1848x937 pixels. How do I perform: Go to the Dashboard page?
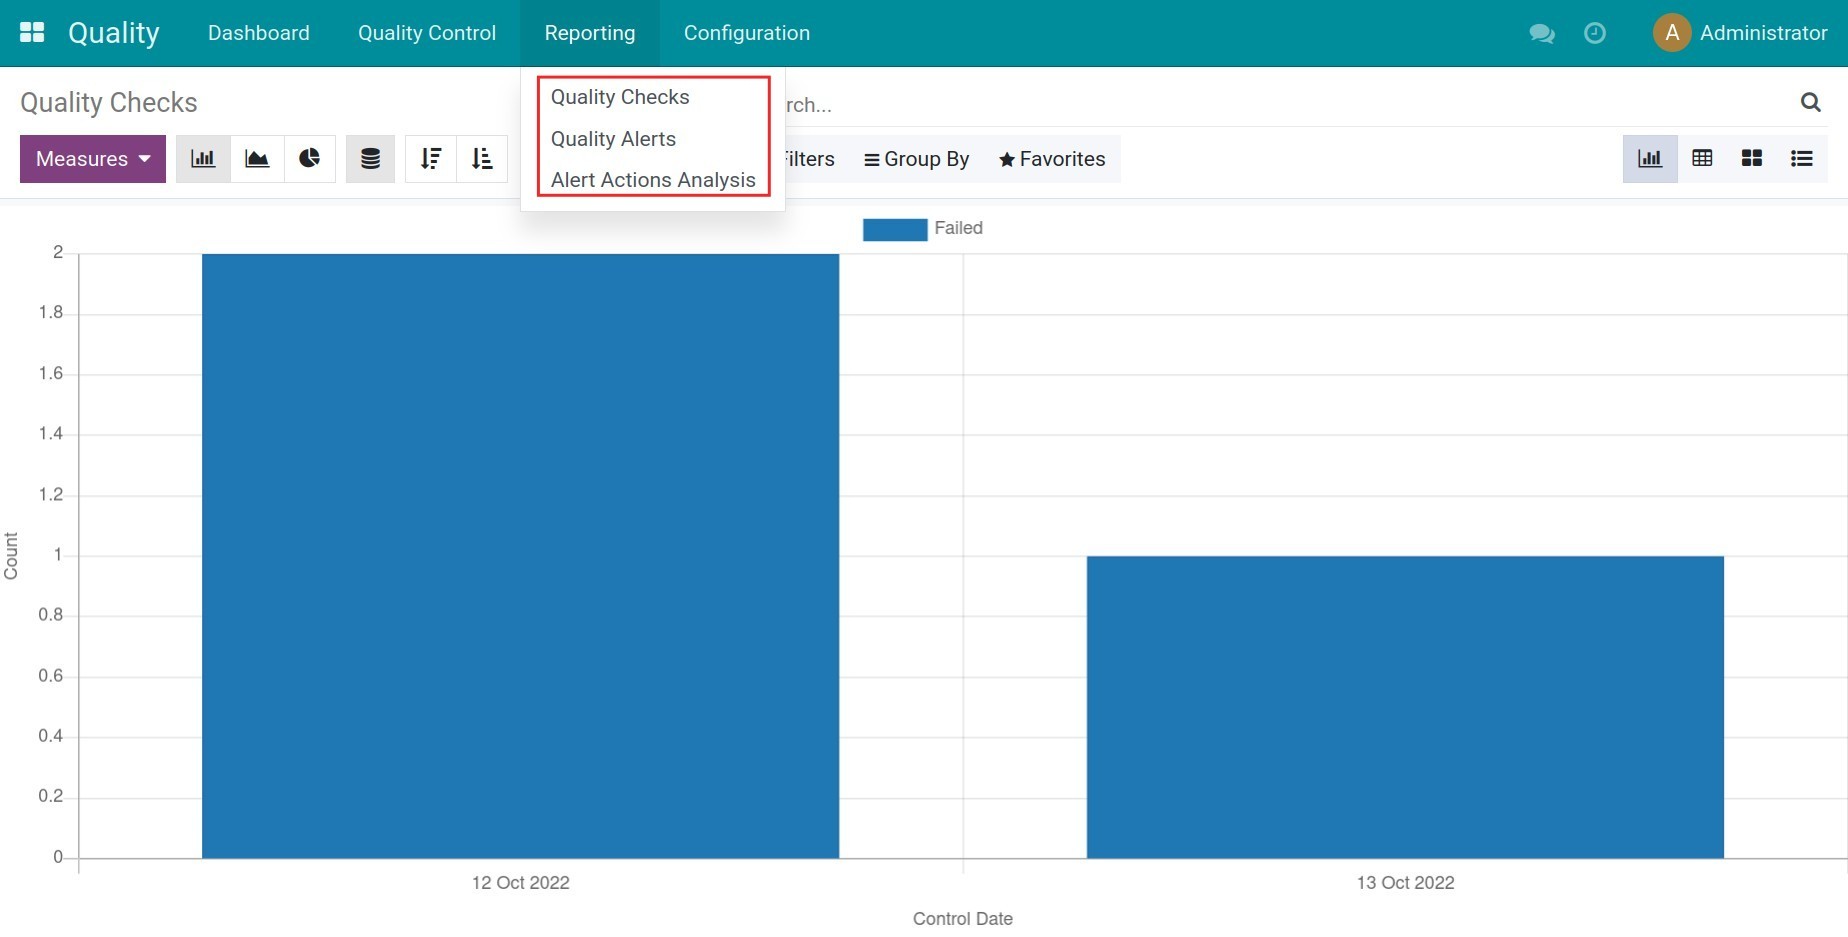(259, 33)
